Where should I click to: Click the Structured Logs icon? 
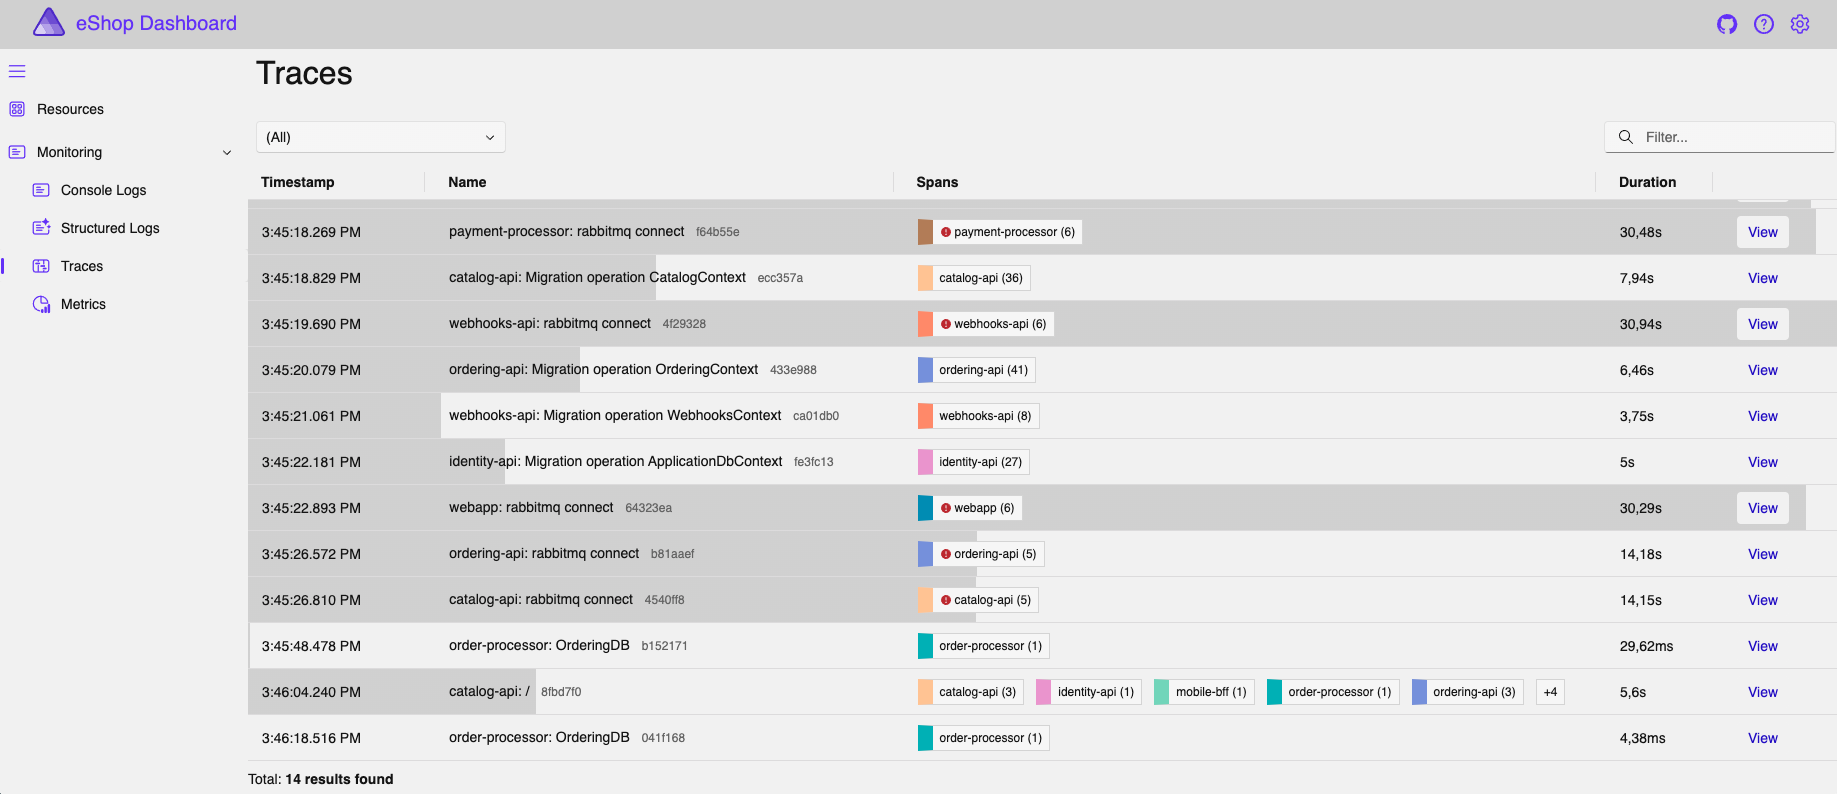pyautogui.click(x=41, y=228)
